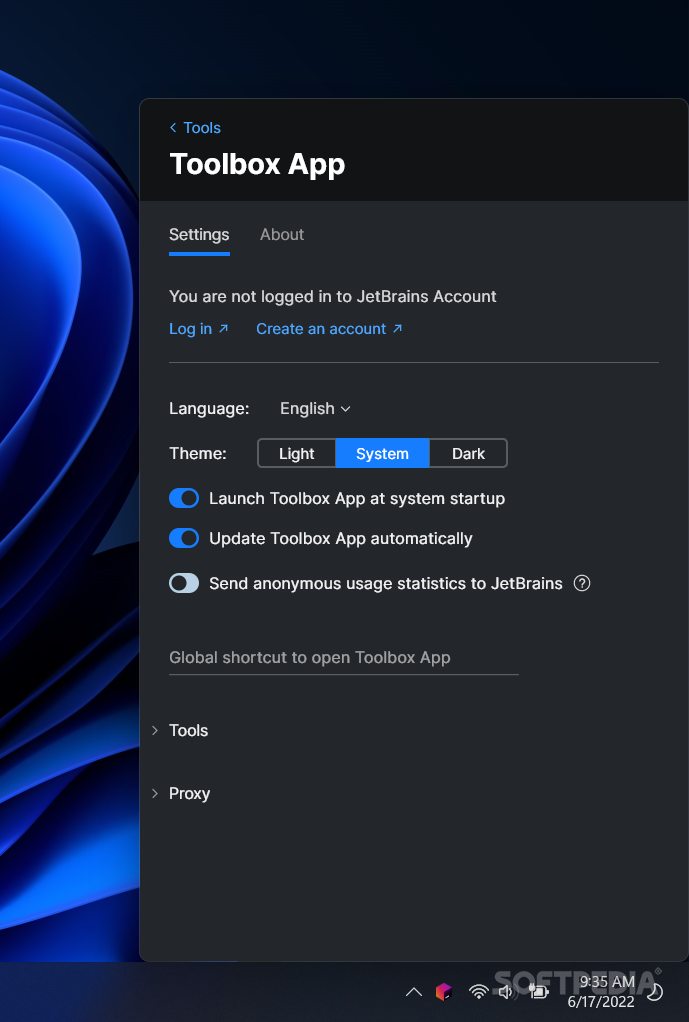Enable Send anonymous usage statistics switch
The image size is (689, 1022).
(x=184, y=583)
